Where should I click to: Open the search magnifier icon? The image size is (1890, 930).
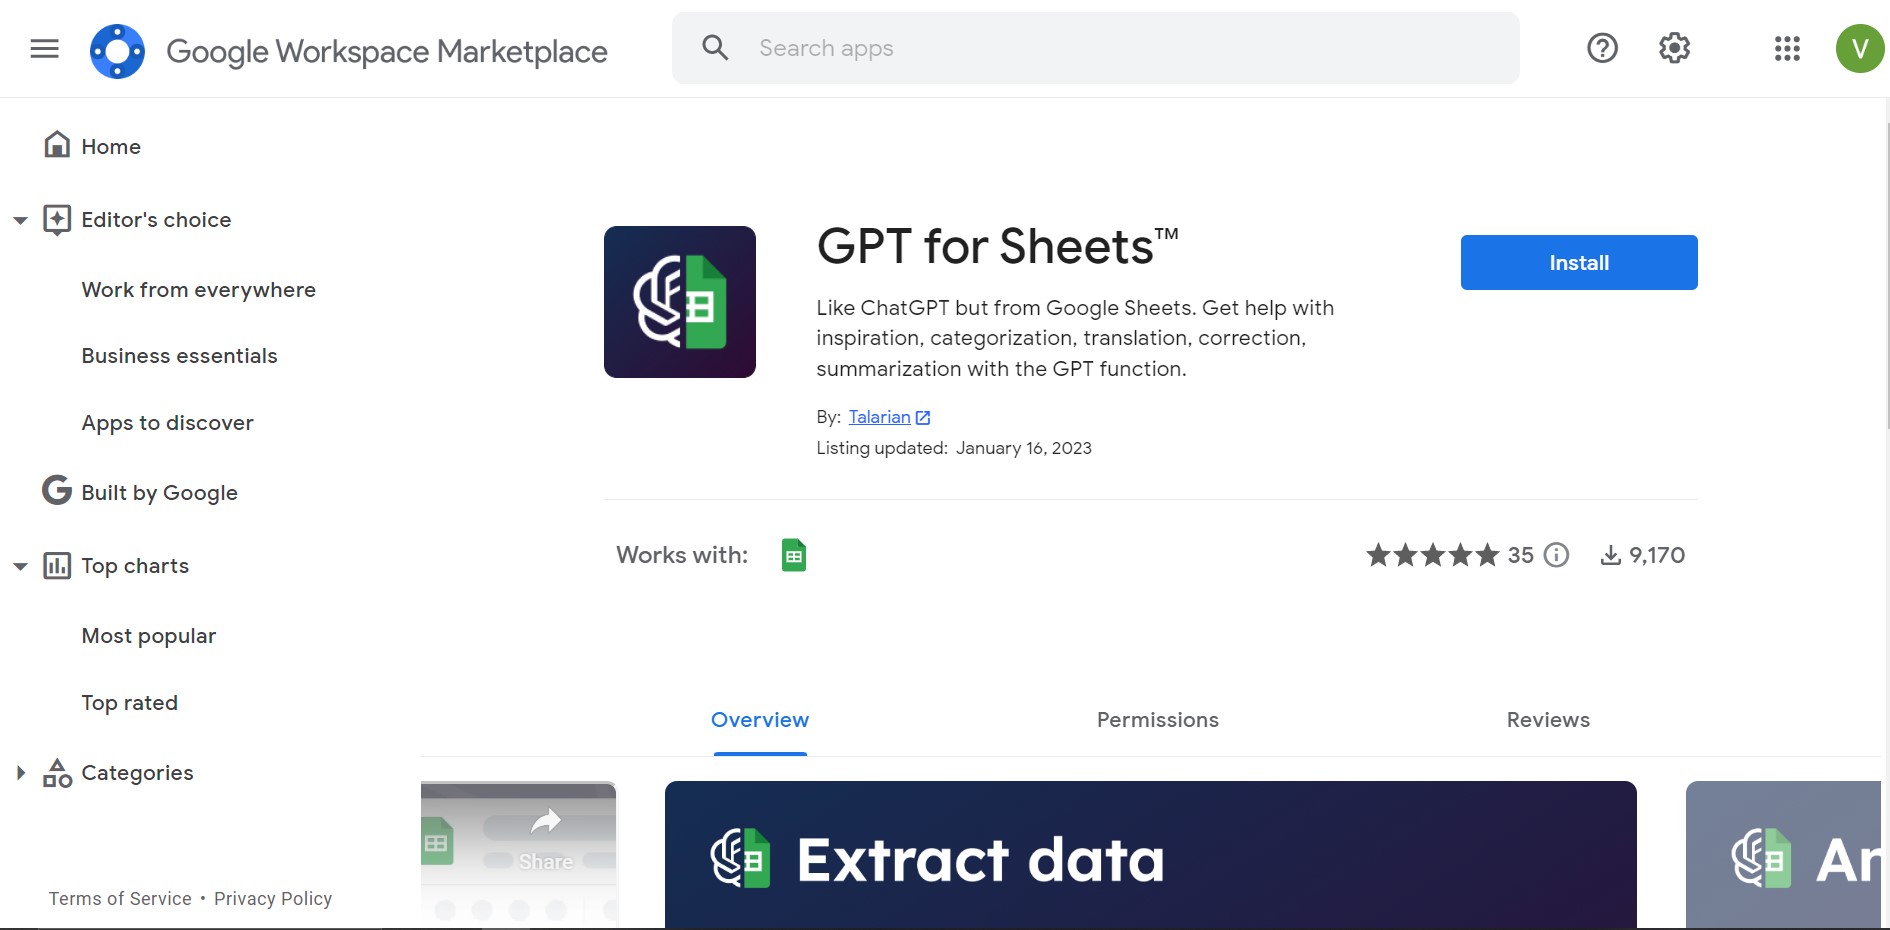click(715, 47)
